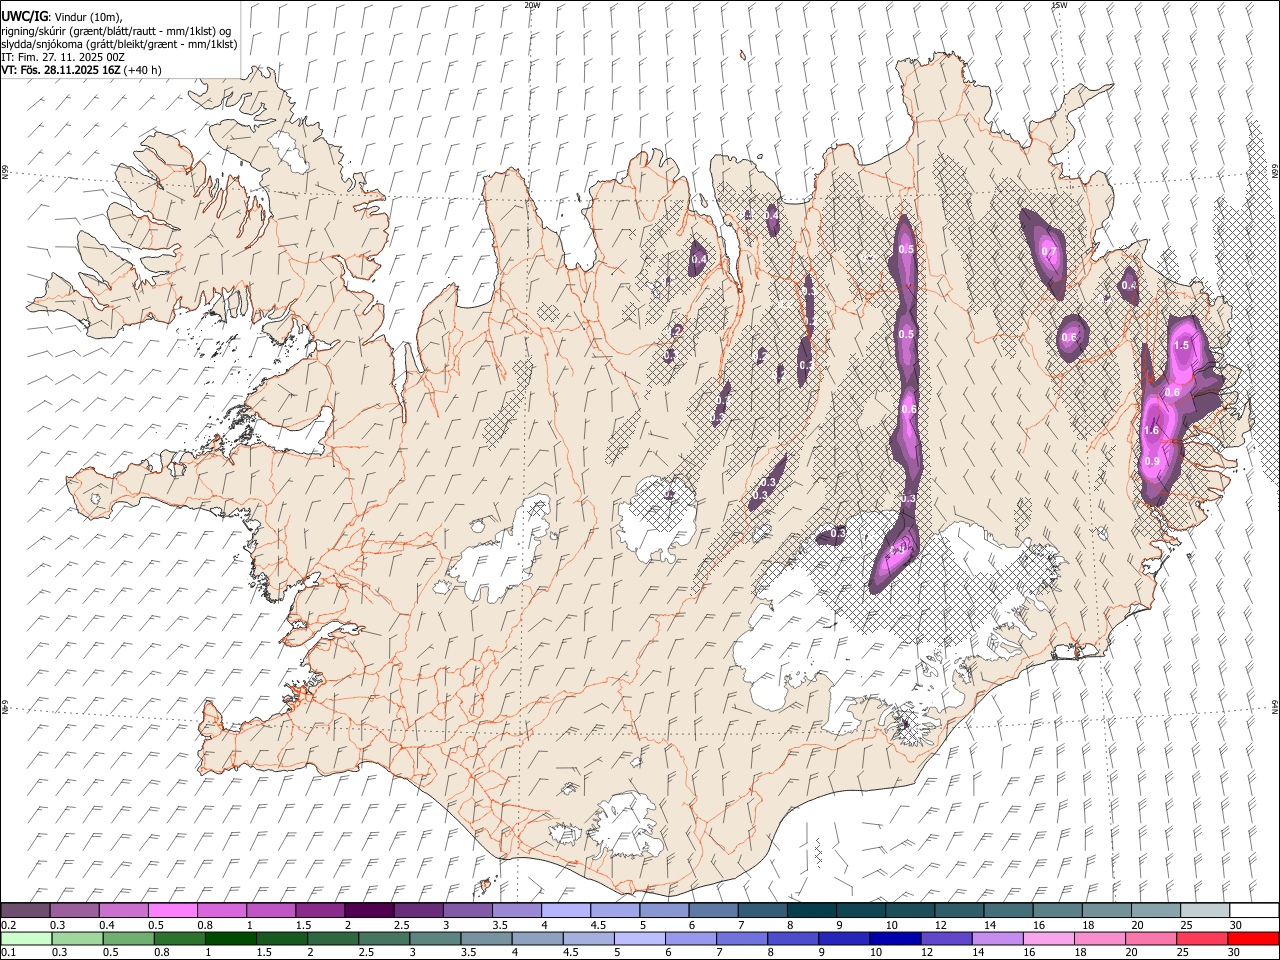Click the 0.8 green swatch on rain scale
The image size is (1280, 960).
click(x=179, y=939)
